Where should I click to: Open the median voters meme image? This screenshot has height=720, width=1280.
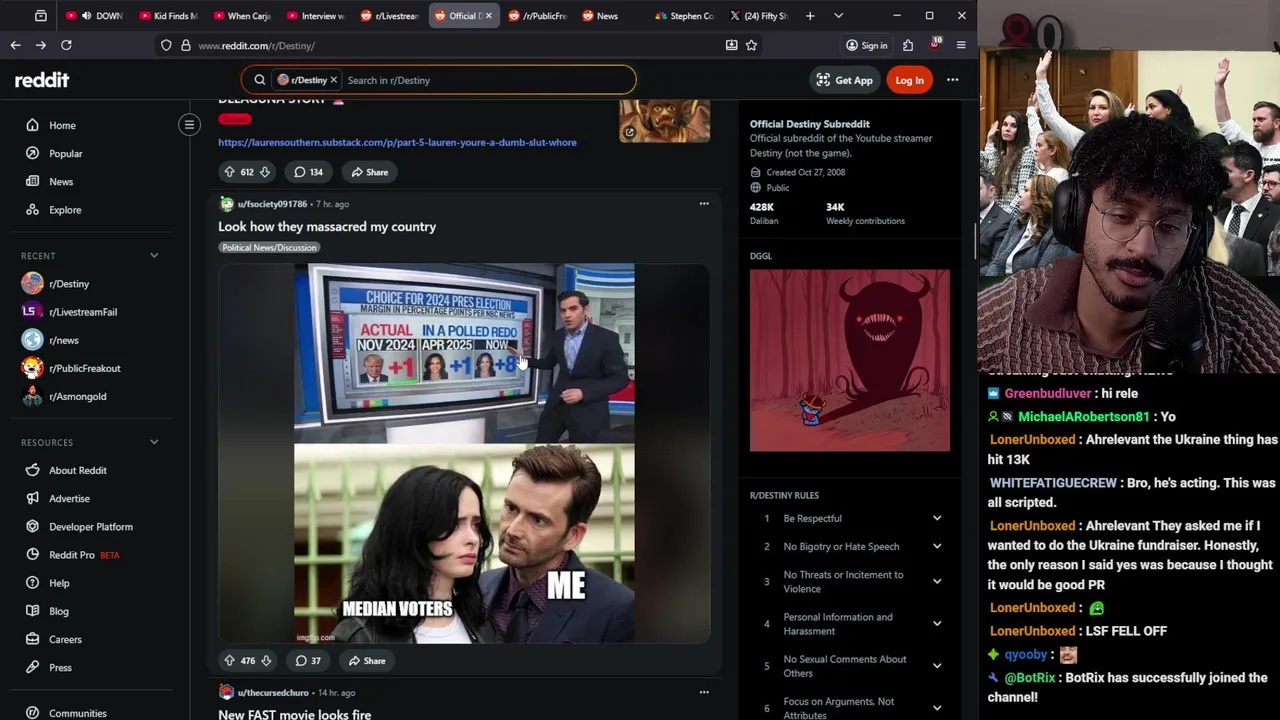click(x=464, y=453)
